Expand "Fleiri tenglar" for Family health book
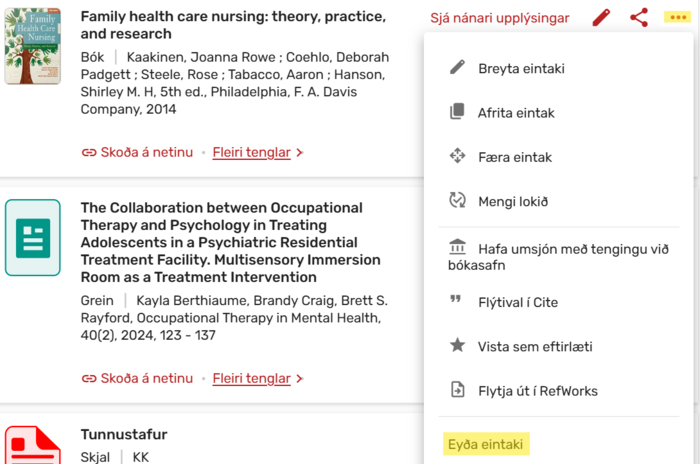Screen dimensions: 700x464 [x=257, y=152]
